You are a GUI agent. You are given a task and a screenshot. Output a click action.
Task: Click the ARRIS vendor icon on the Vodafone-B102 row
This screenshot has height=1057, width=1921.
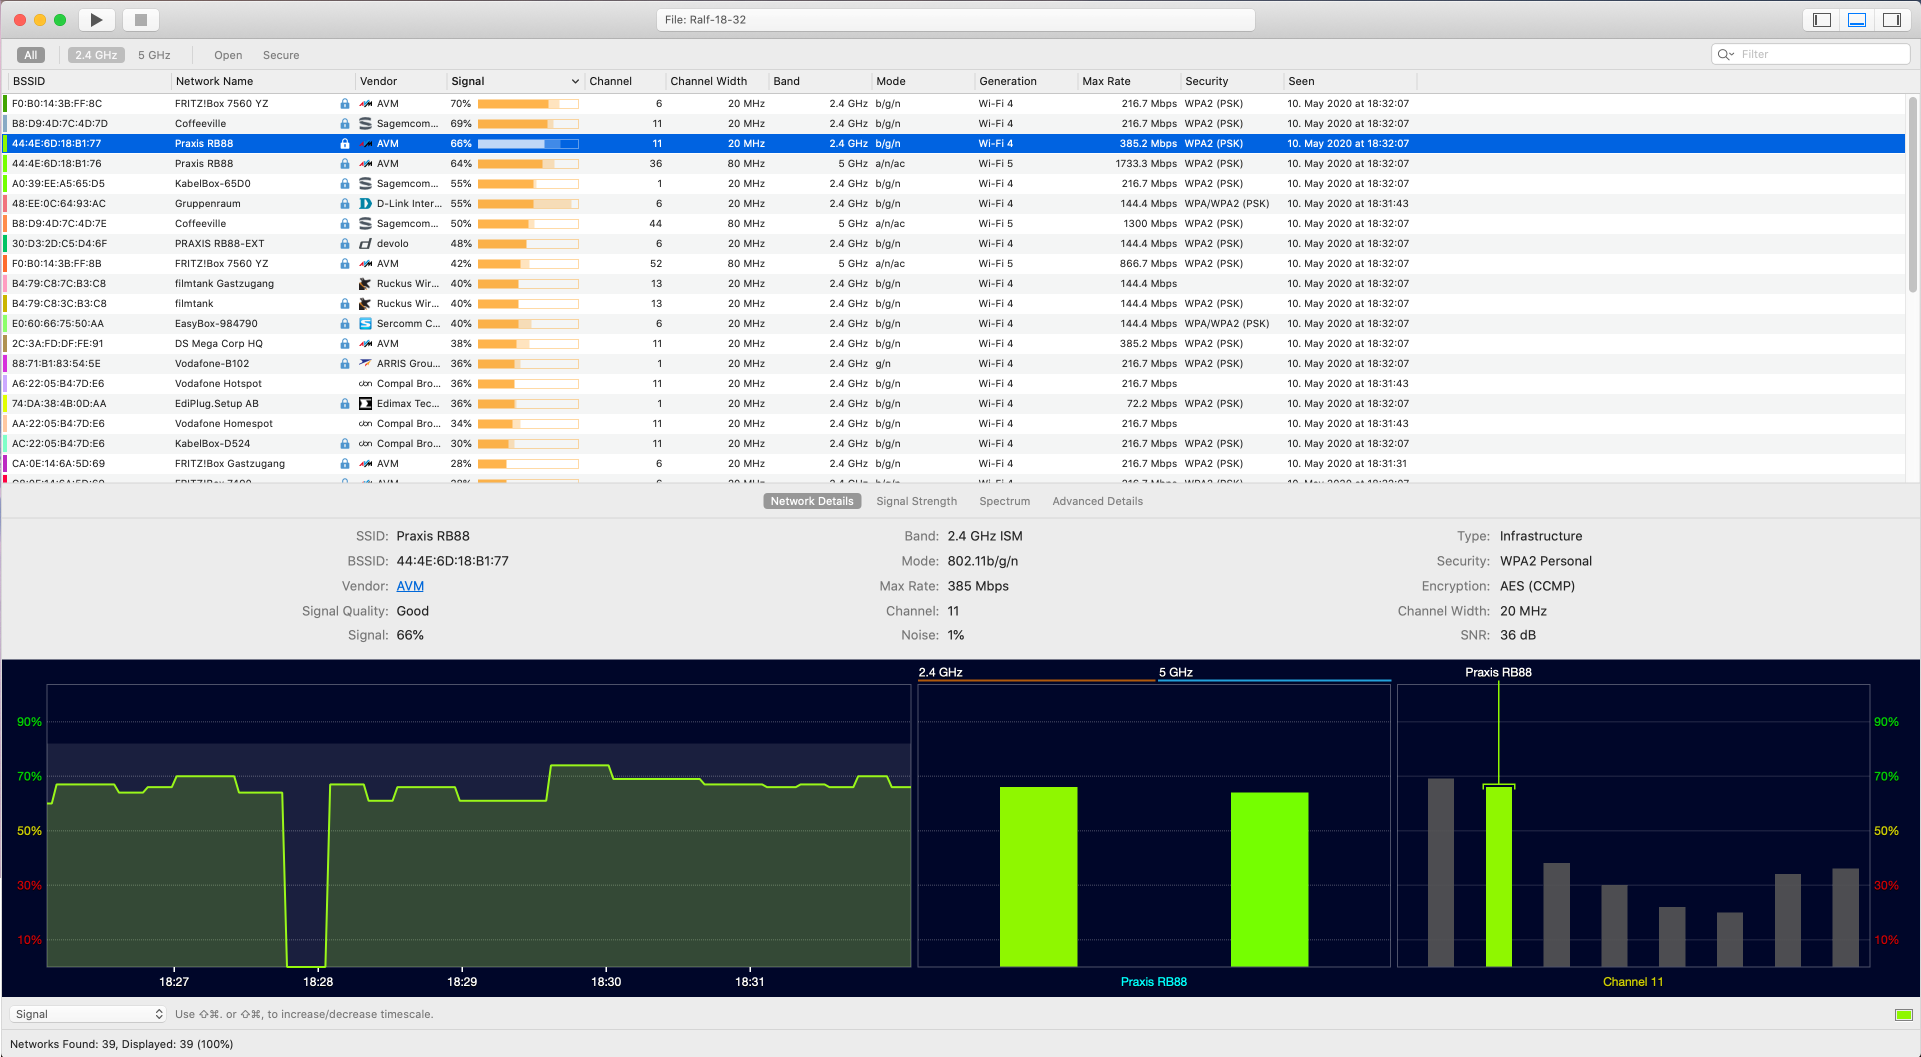(366, 364)
